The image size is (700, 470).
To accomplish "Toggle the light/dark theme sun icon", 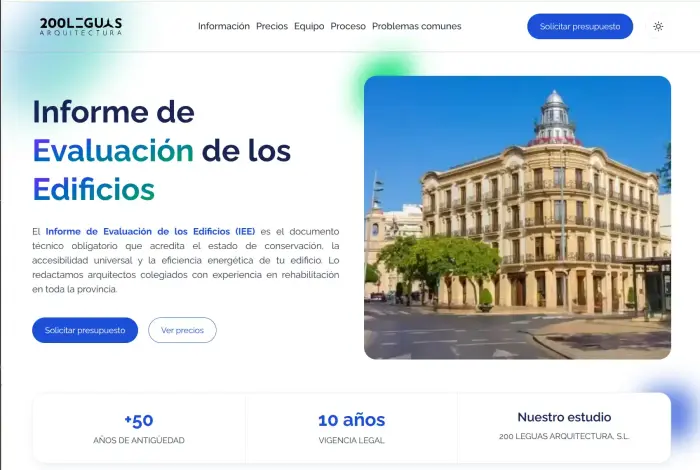I will [x=658, y=26].
